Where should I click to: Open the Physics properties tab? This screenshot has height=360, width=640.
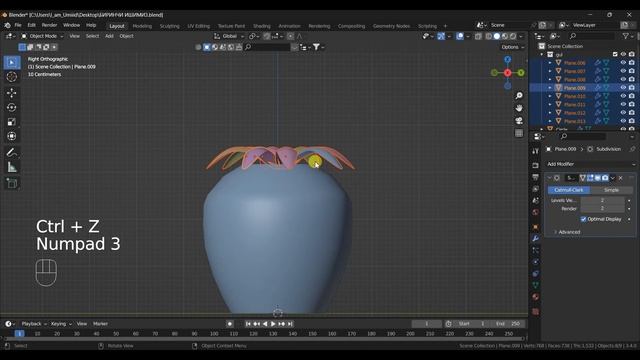click(536, 262)
